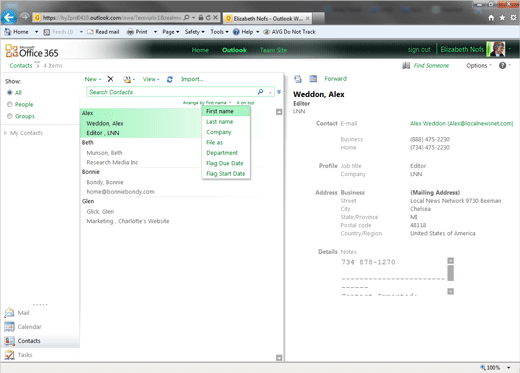The image size is (520, 373).
Task: Open the View dropdown
Action: click(x=151, y=79)
